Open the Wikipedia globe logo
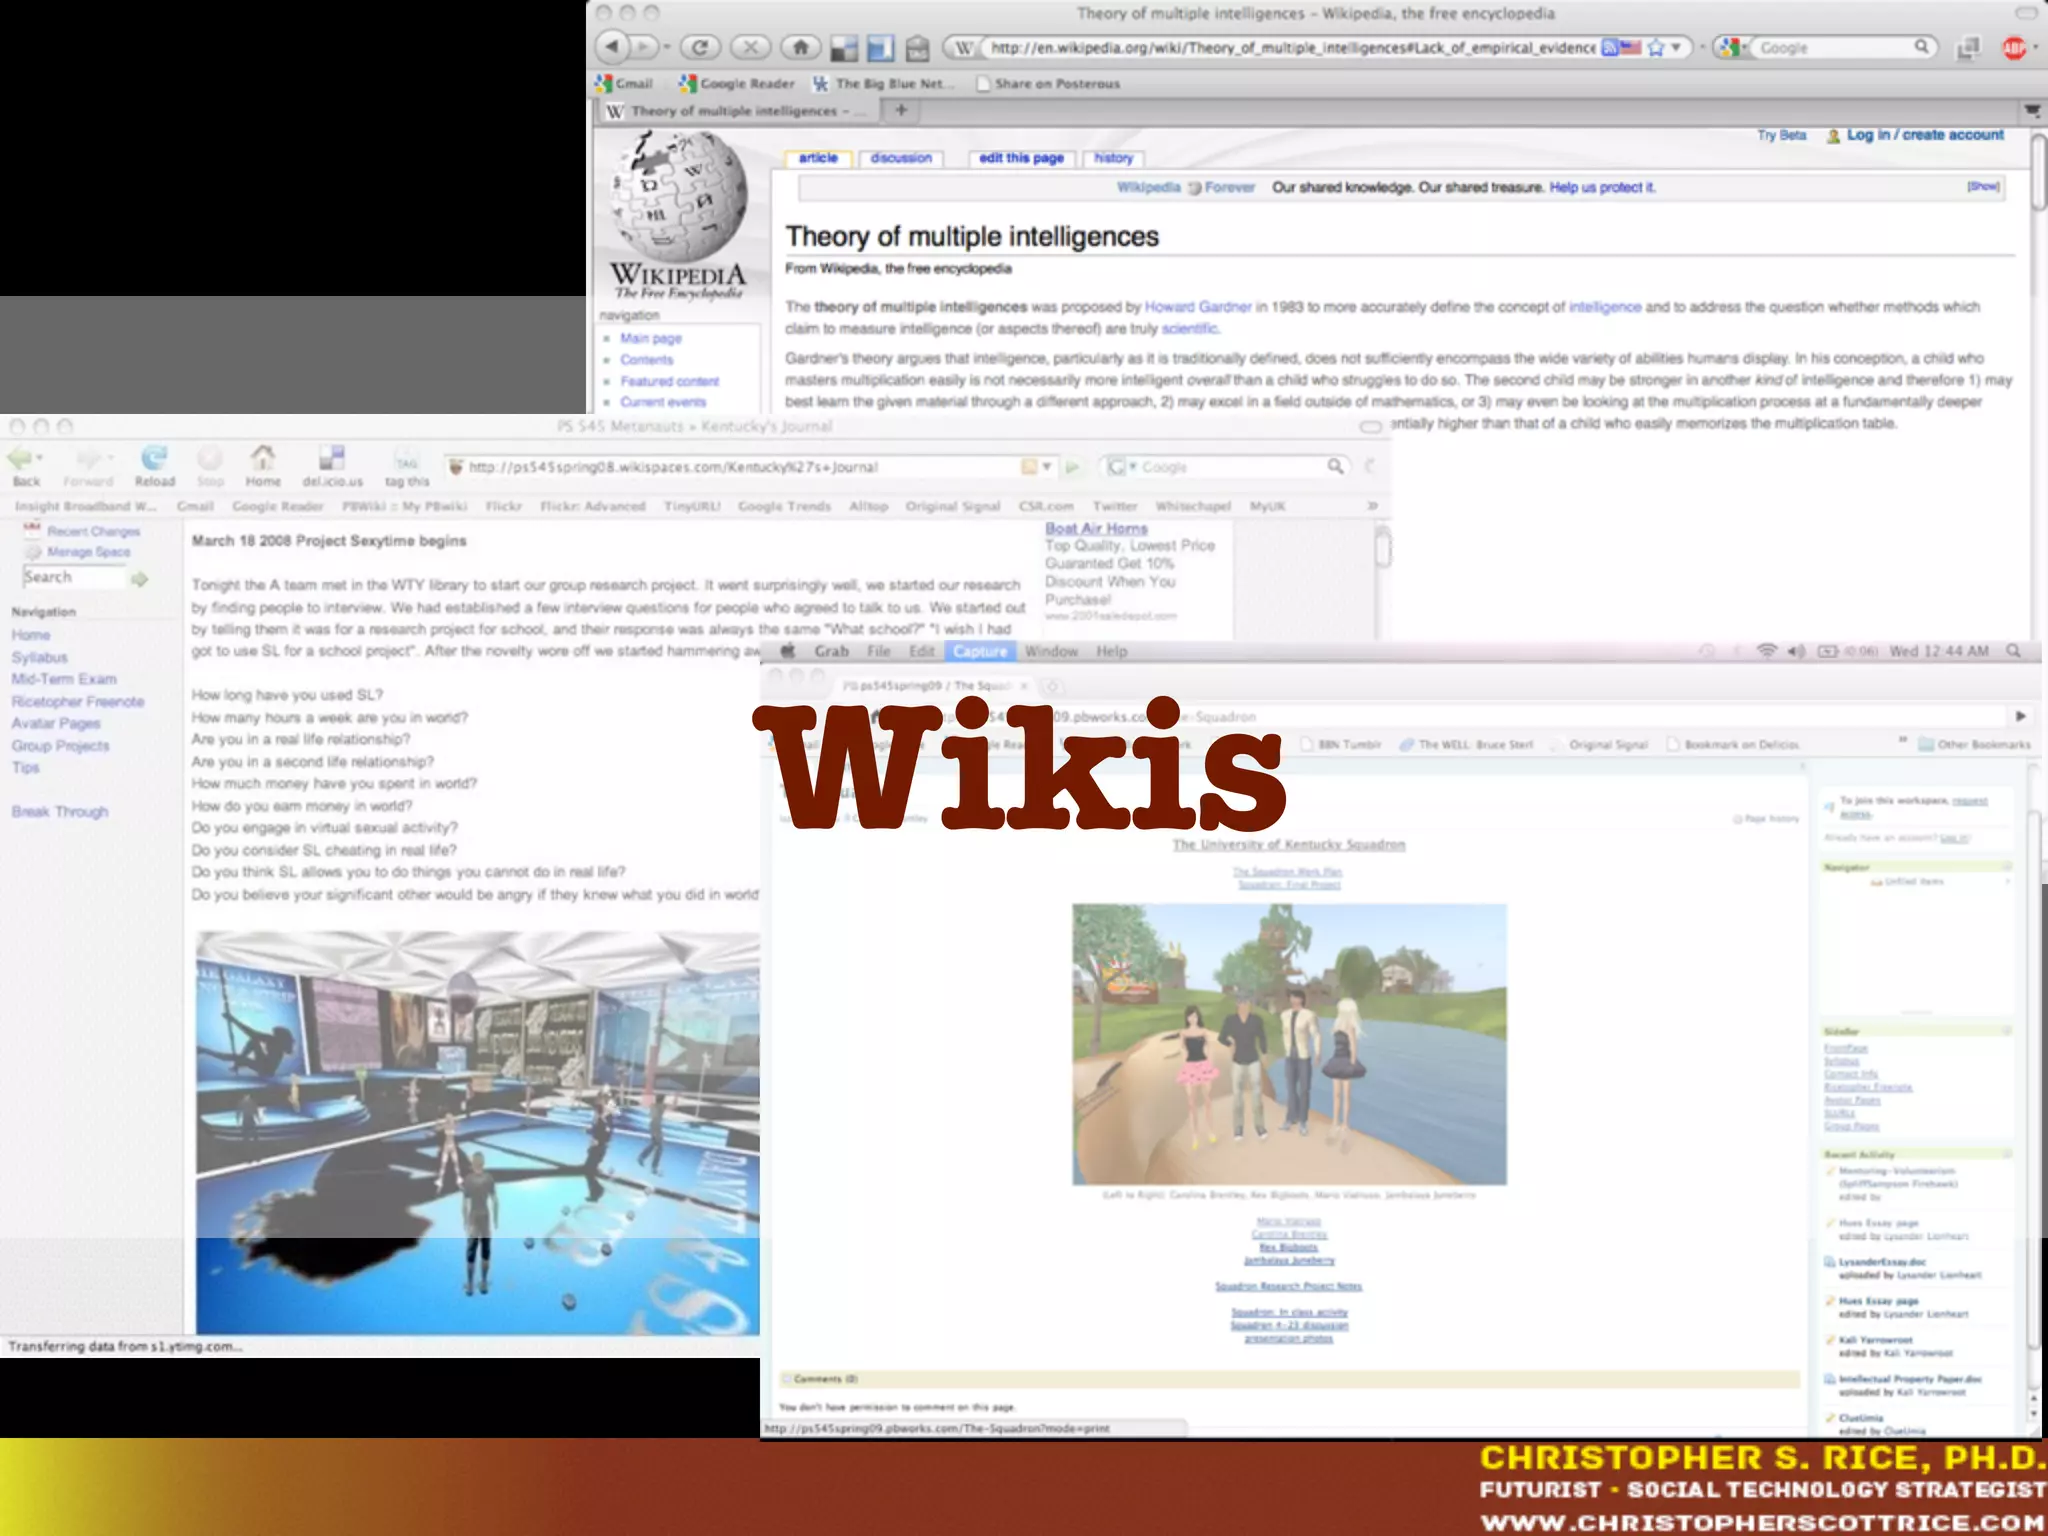Image resolution: width=2048 pixels, height=1536 pixels. tap(679, 196)
